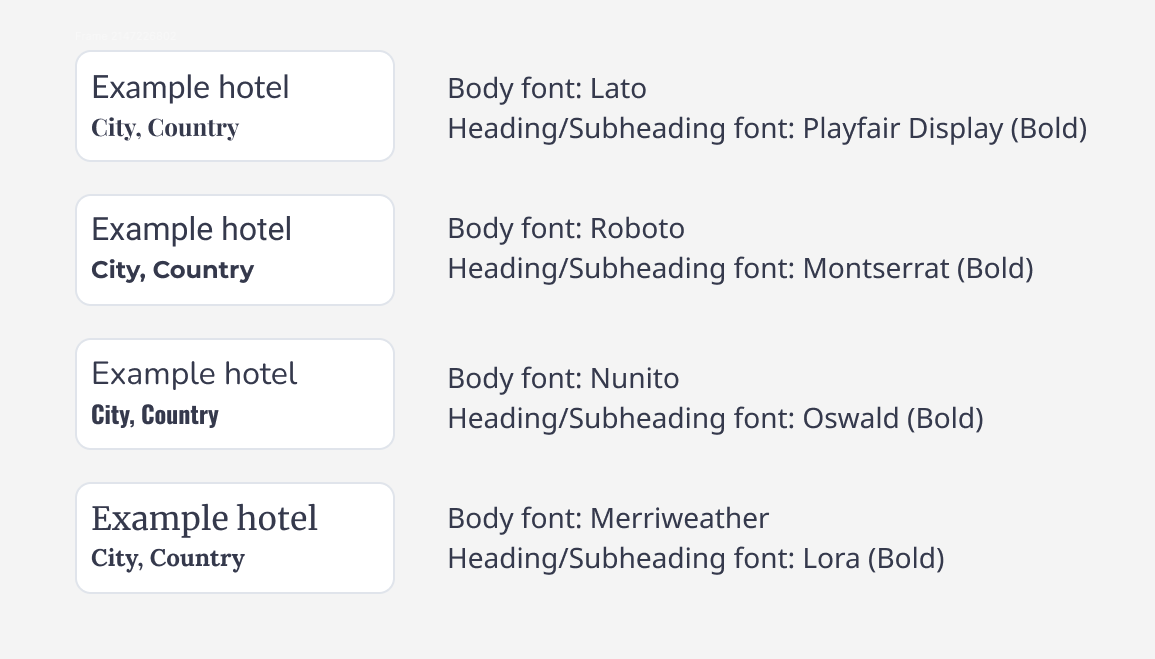Click the 'Body font: Roboto' label
This screenshot has height=659, width=1155.
(x=566, y=228)
